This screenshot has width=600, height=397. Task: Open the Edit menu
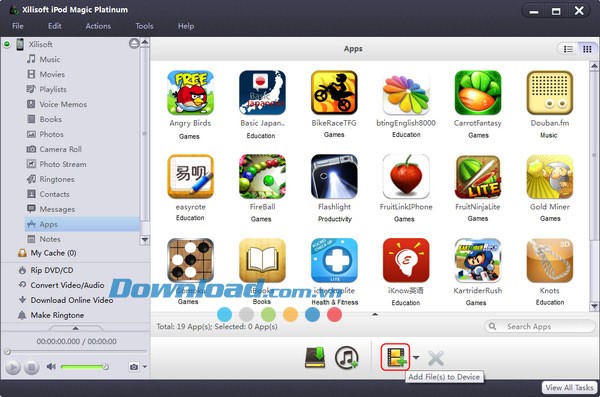pos(55,26)
